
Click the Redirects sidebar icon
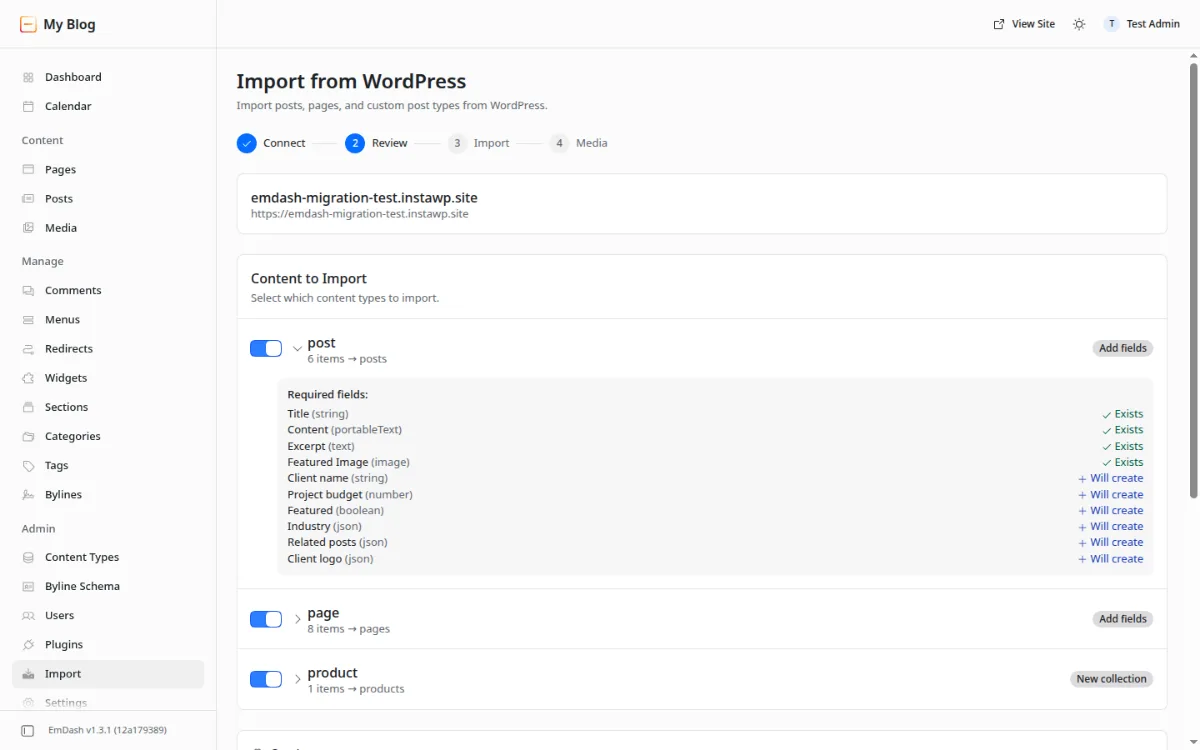click(28, 349)
